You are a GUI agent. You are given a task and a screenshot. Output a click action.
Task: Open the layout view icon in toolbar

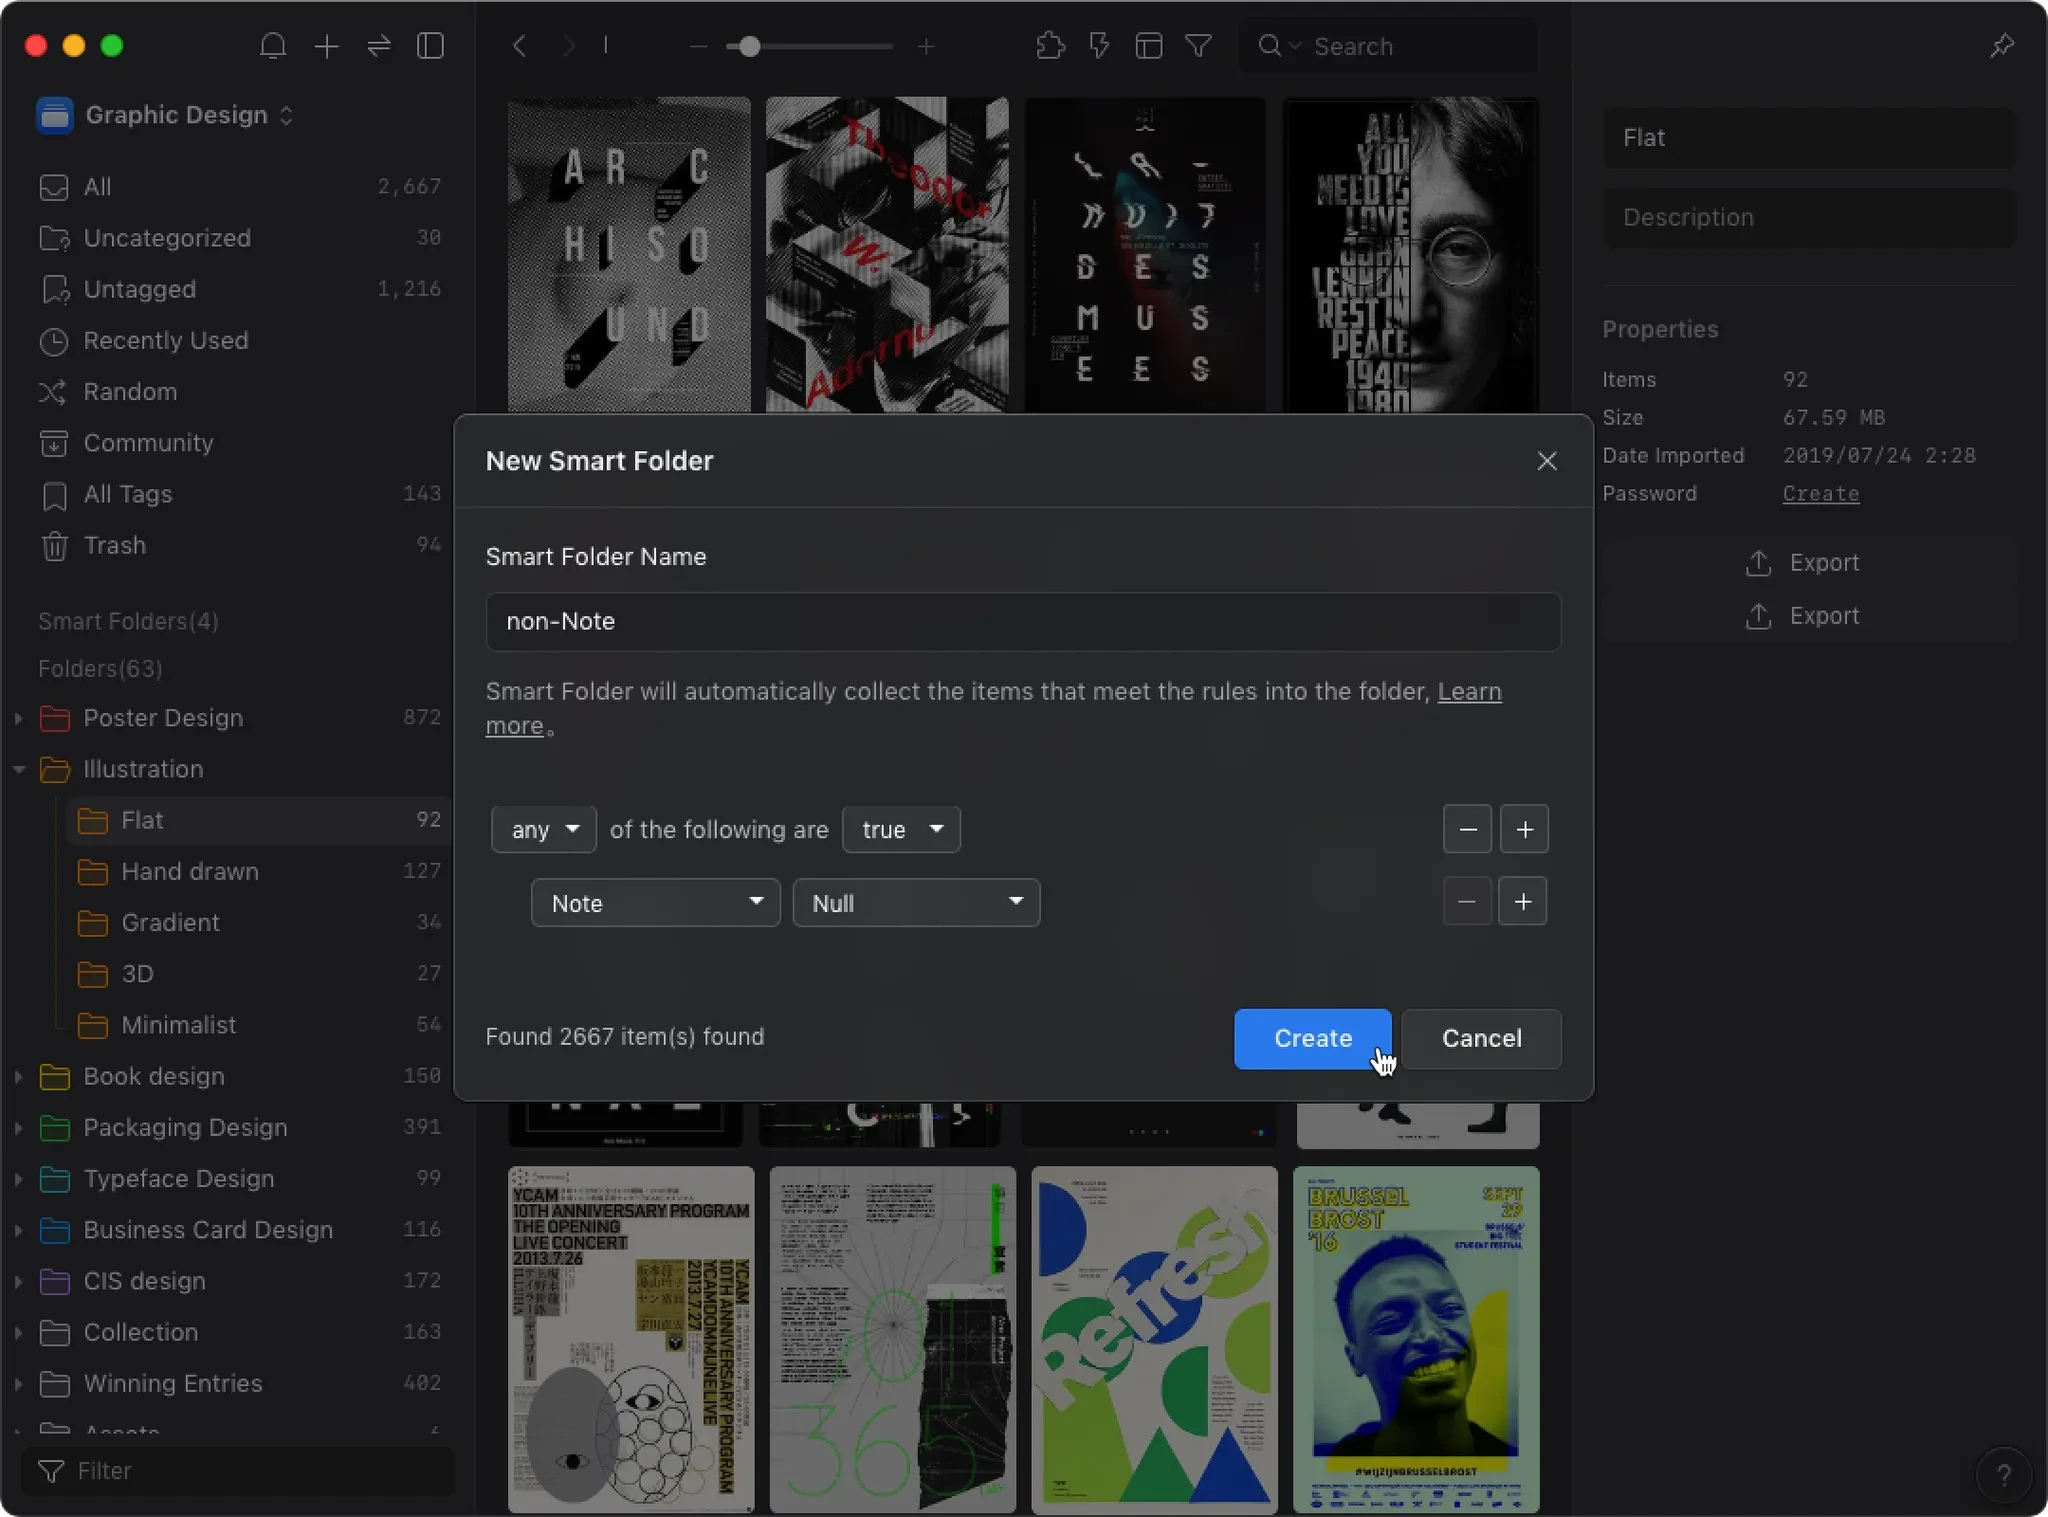(x=1148, y=46)
